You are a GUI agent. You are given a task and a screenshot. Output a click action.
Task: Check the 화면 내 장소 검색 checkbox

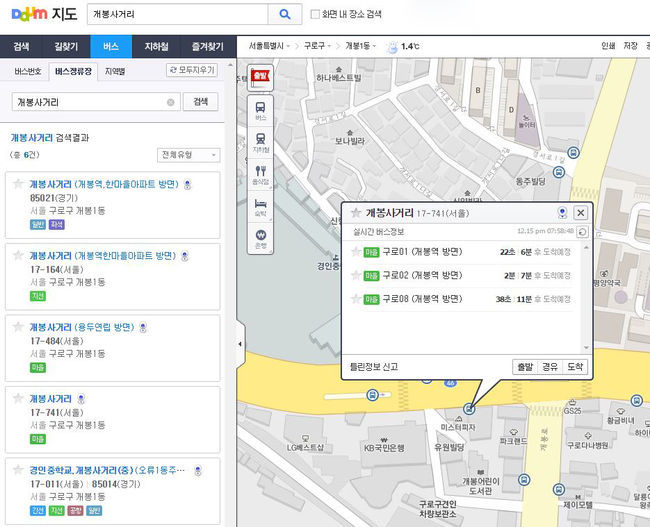click(316, 14)
